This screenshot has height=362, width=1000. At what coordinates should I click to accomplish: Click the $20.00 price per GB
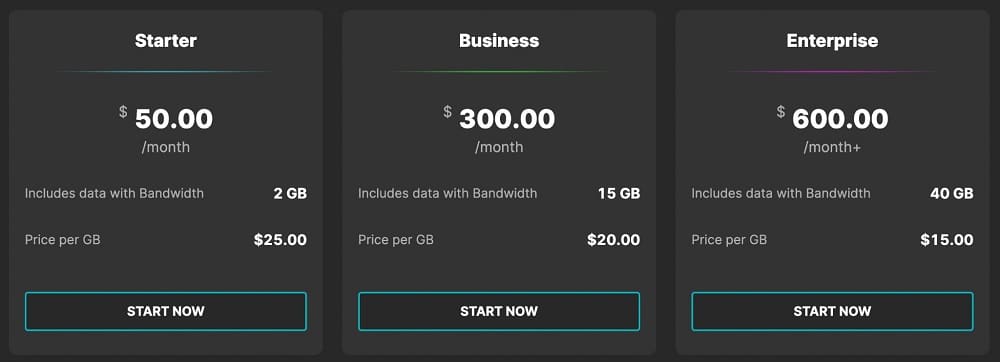tap(614, 240)
